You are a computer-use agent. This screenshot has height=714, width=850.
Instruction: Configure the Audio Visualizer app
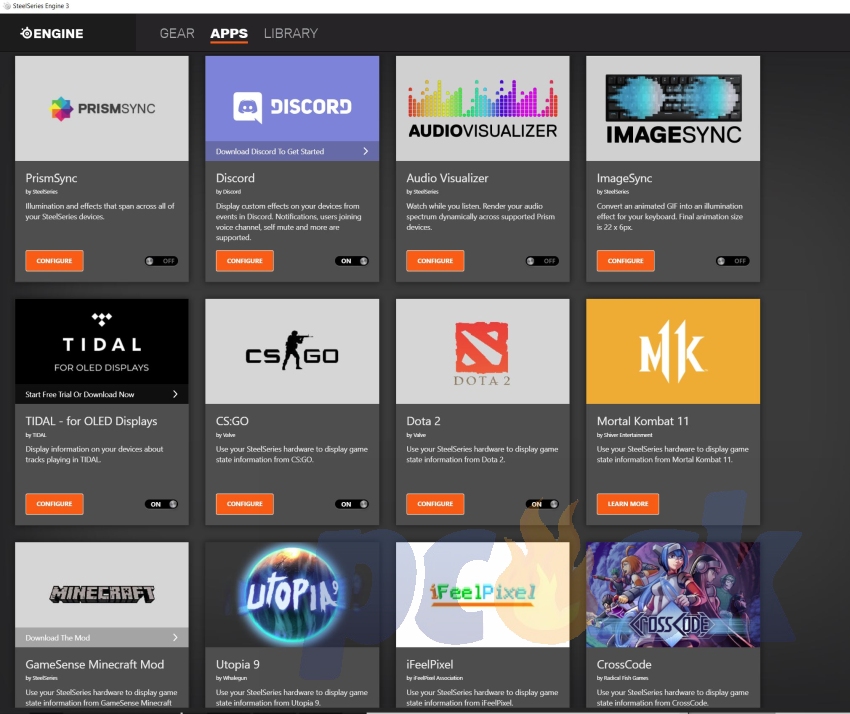point(435,261)
